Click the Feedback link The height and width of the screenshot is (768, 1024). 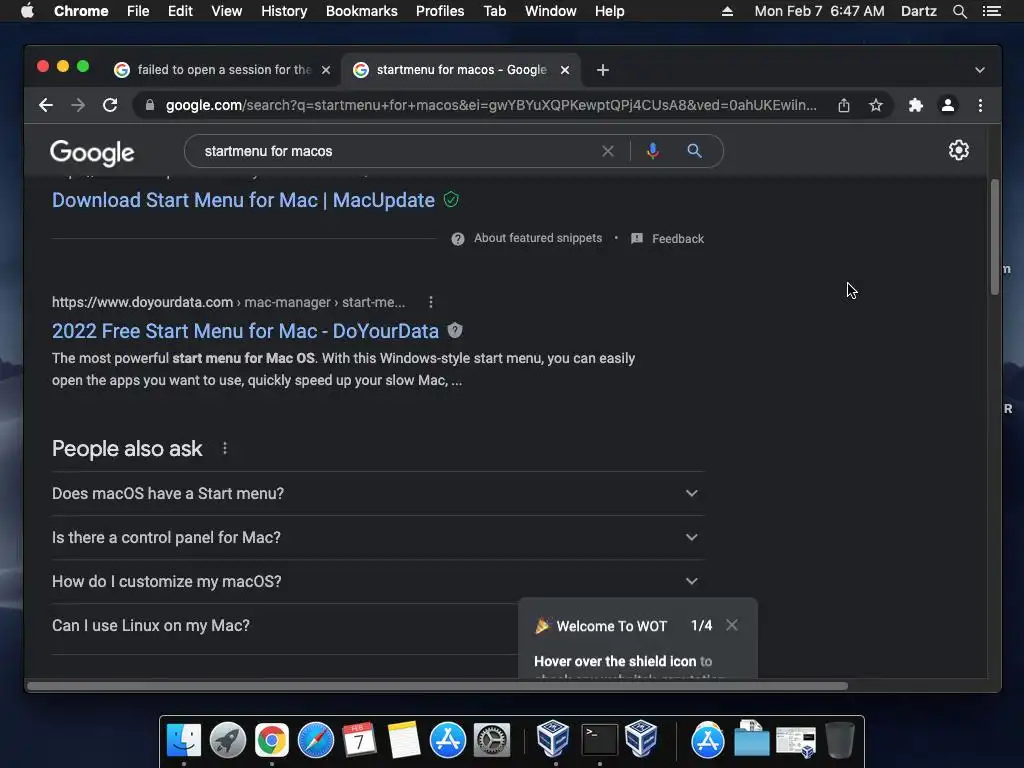click(678, 239)
